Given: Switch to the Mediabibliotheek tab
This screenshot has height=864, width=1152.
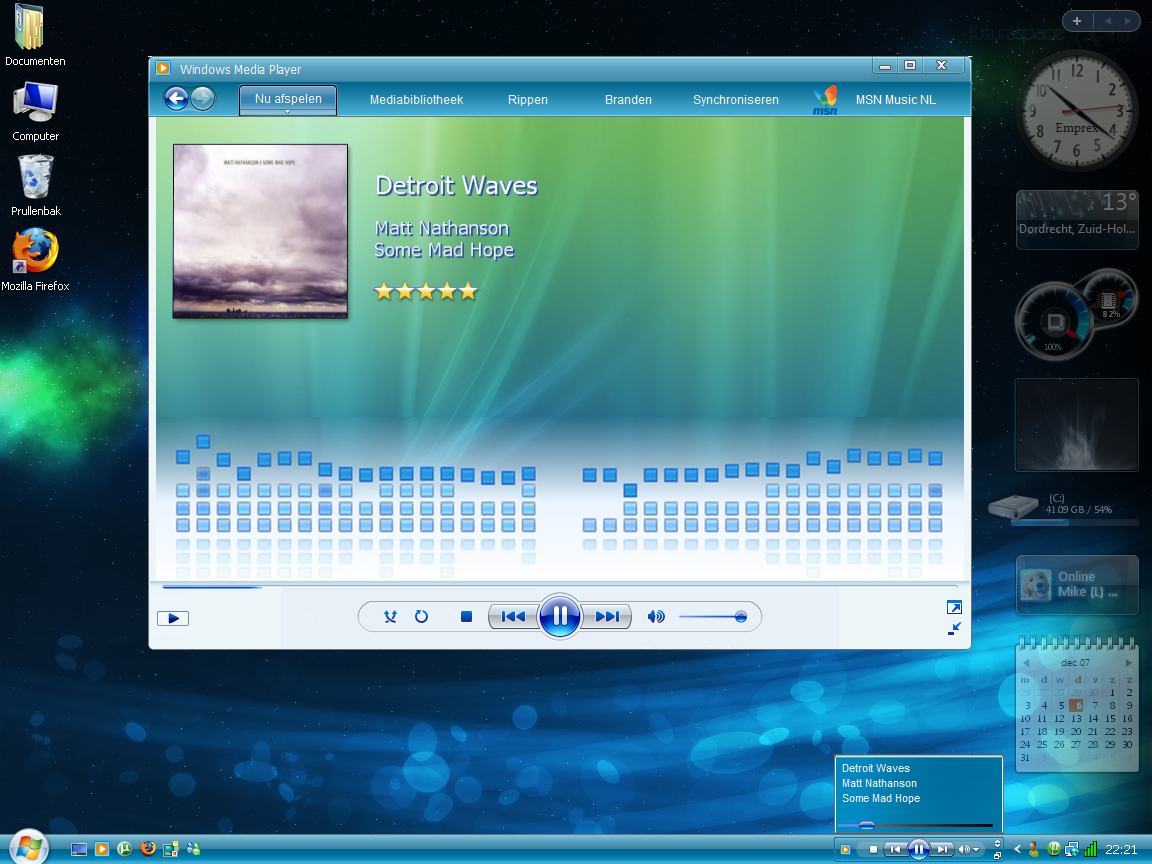Looking at the screenshot, I should (x=416, y=99).
